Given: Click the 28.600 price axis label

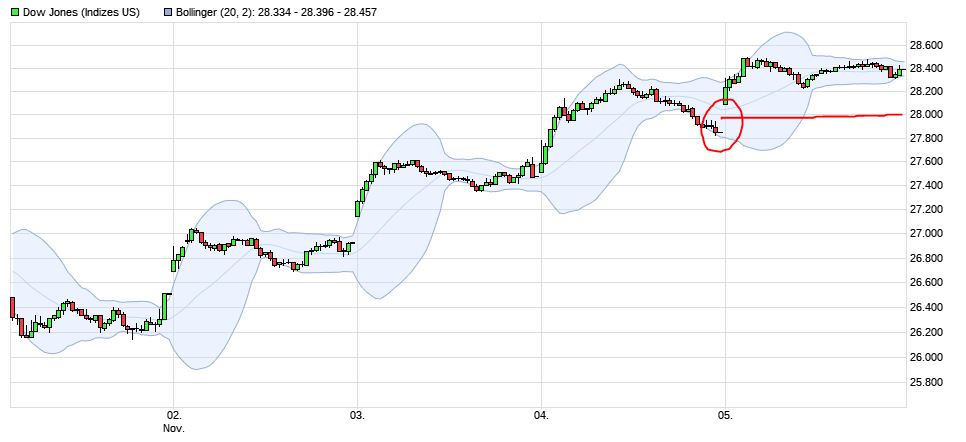Looking at the screenshot, I should pyautogui.click(x=926, y=45).
